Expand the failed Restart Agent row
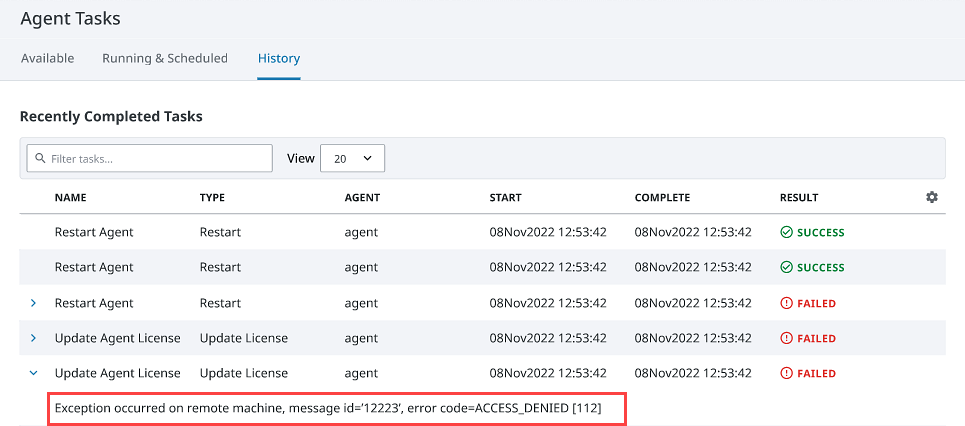Viewport: 965px width, 426px height. pyautogui.click(x=34, y=303)
